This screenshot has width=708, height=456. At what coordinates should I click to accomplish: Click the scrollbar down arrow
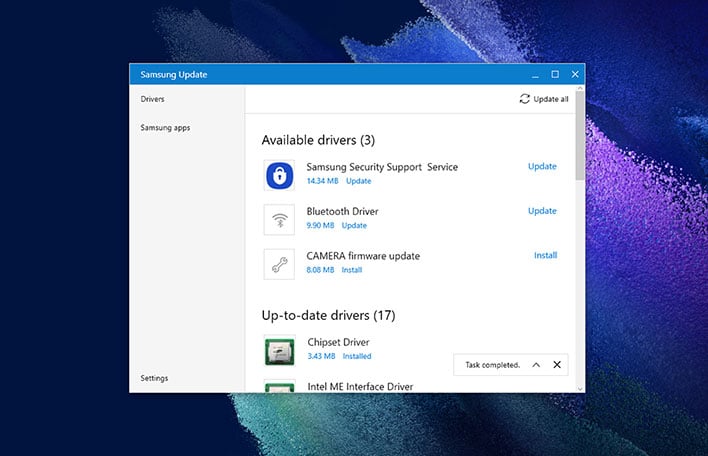[x=580, y=389]
